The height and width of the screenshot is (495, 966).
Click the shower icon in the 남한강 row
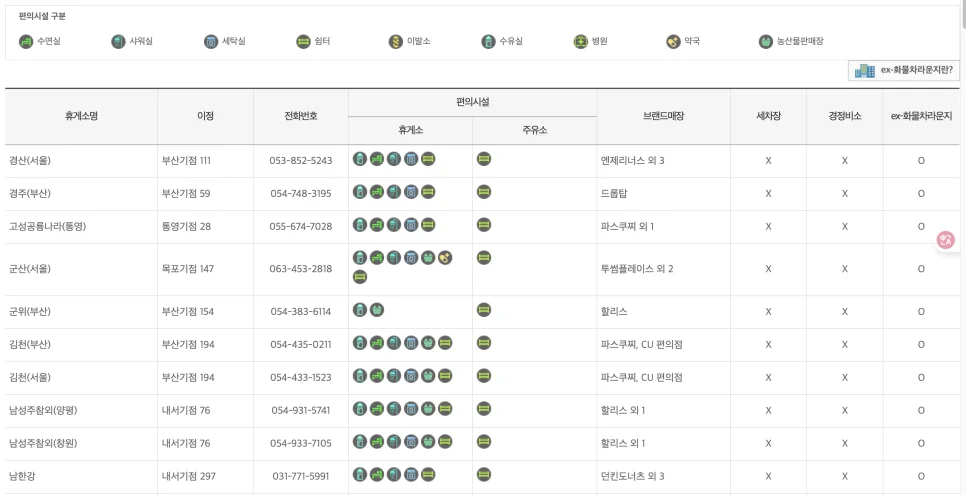tap(394, 474)
